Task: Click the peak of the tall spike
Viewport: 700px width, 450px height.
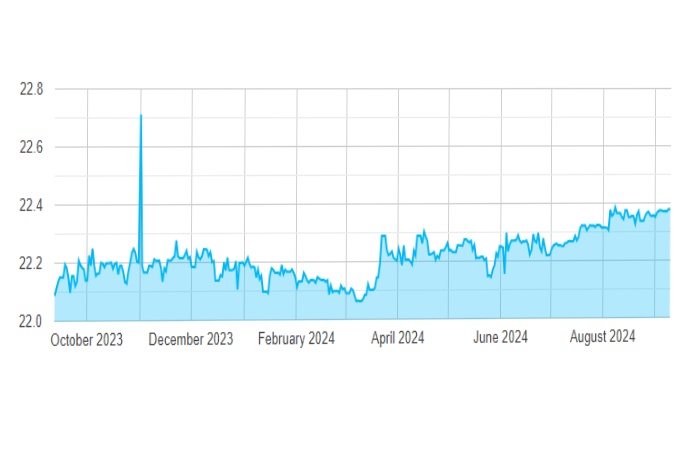Action: (141, 115)
